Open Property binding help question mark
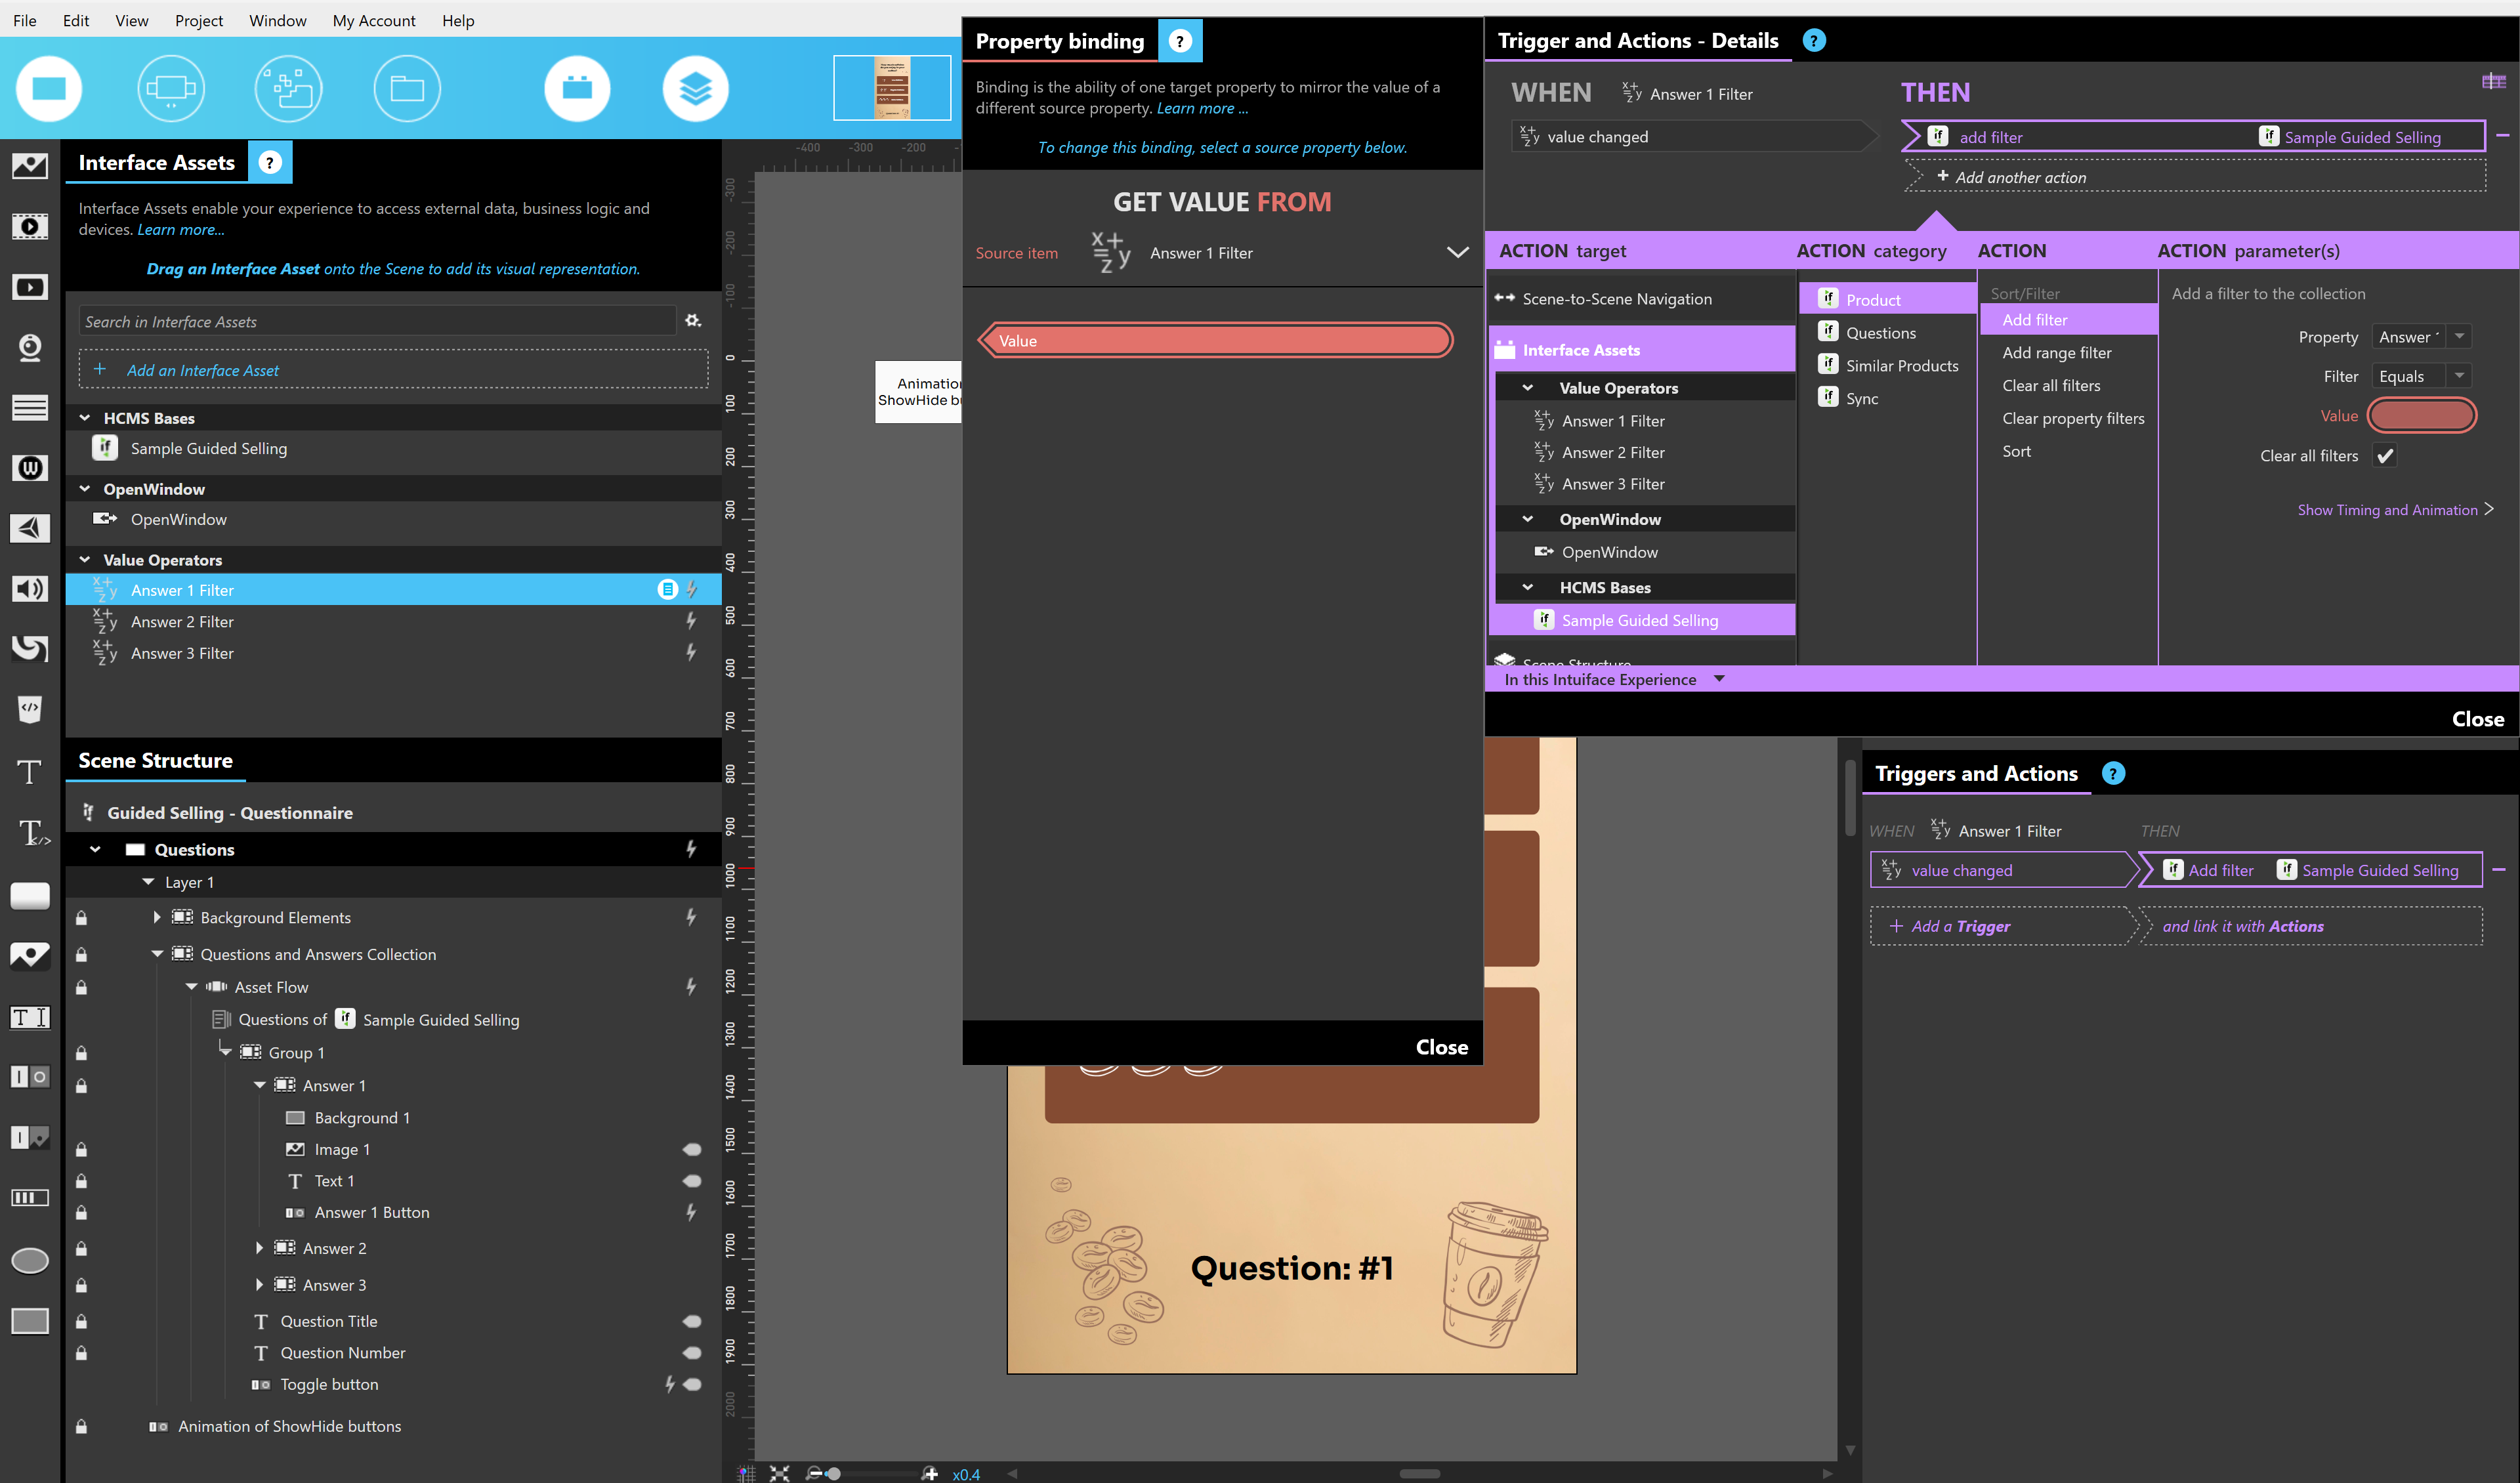 click(1180, 41)
